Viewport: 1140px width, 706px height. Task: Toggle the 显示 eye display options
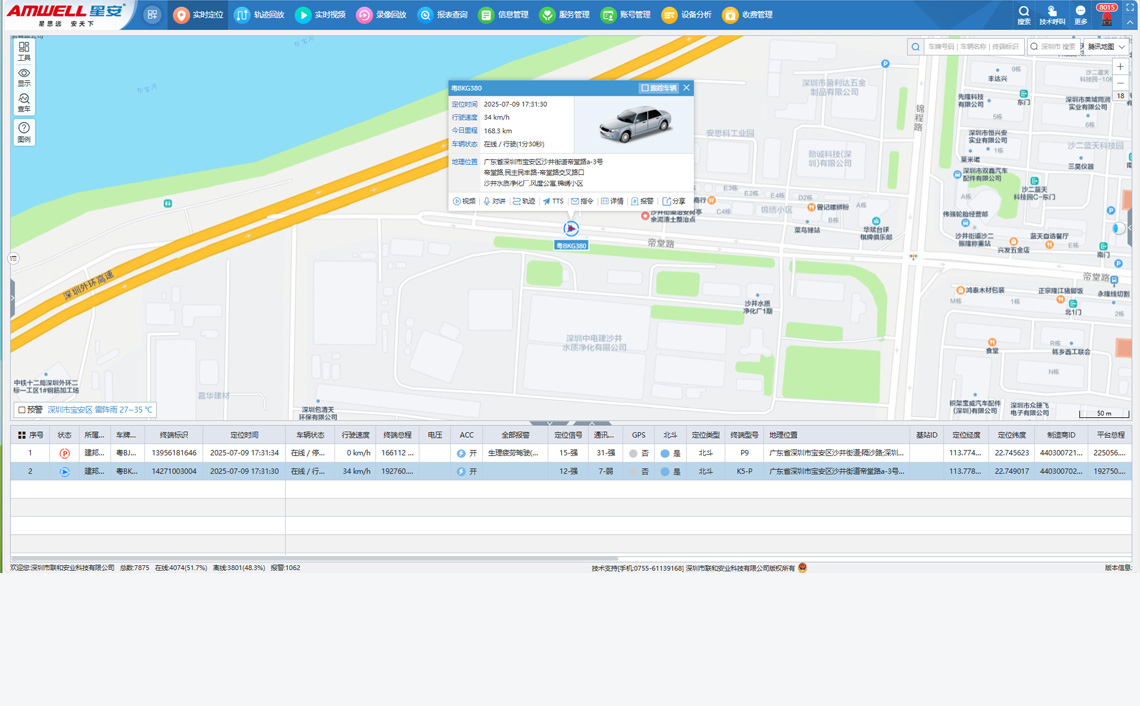pos(24,77)
